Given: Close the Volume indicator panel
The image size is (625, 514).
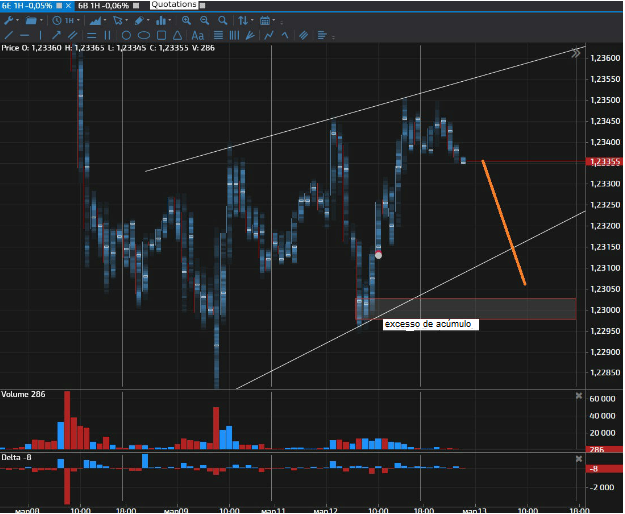Looking at the screenshot, I should pos(578,396).
